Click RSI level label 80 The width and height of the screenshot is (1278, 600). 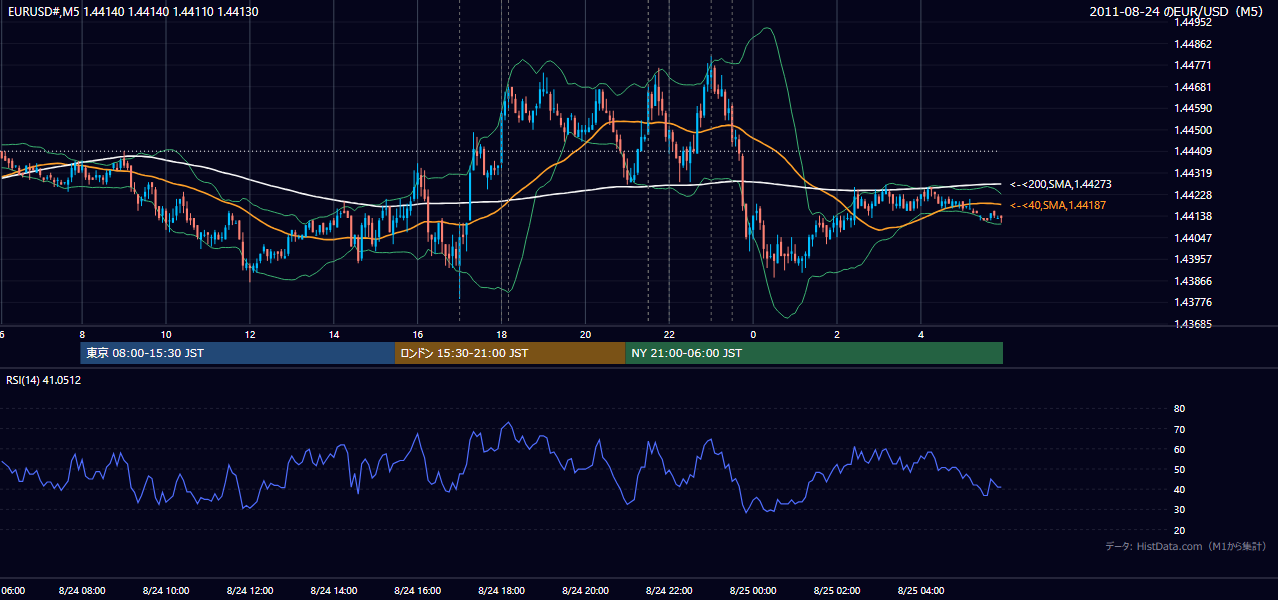click(x=1179, y=409)
